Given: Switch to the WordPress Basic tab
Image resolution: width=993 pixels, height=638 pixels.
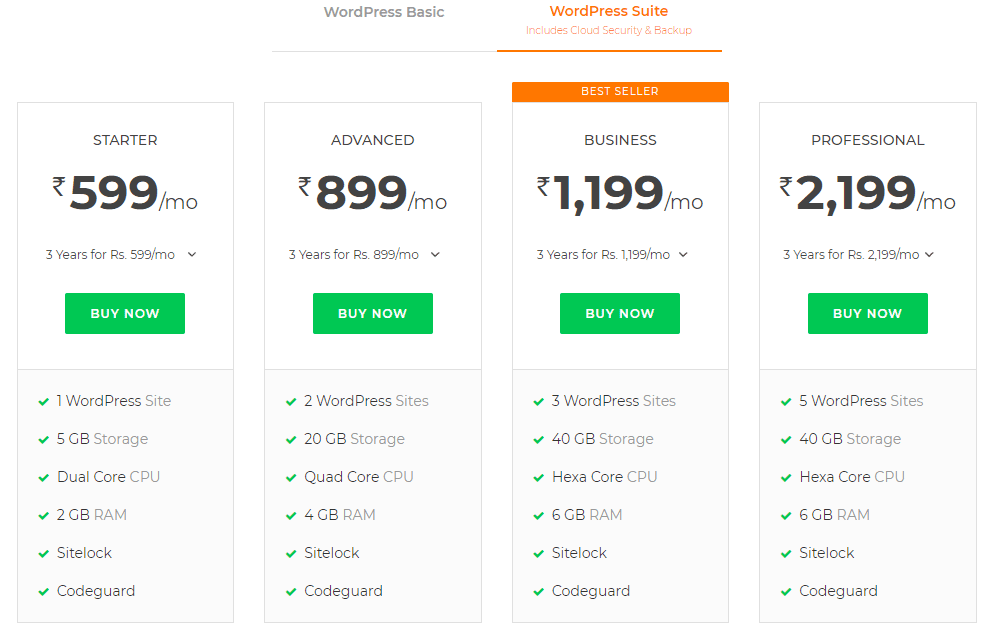Looking at the screenshot, I should (383, 12).
